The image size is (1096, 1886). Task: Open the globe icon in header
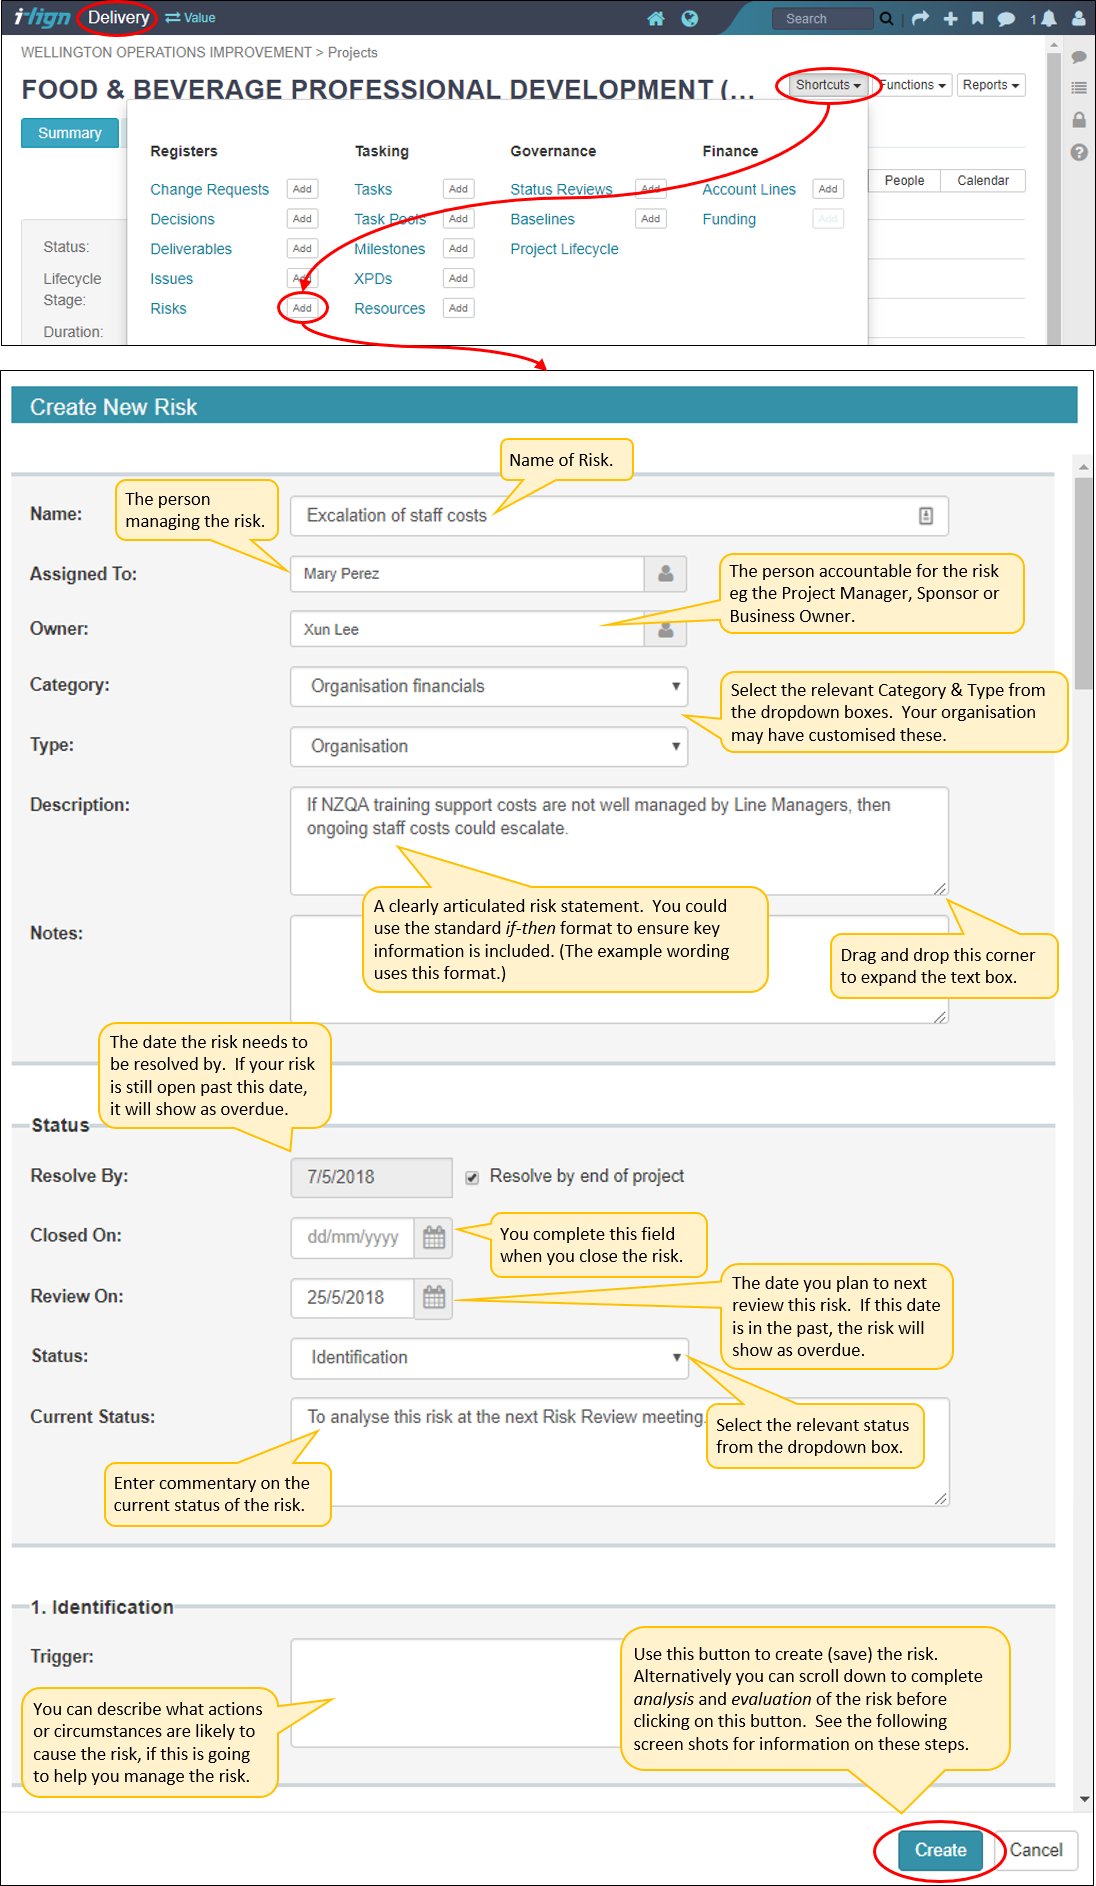coord(690,18)
